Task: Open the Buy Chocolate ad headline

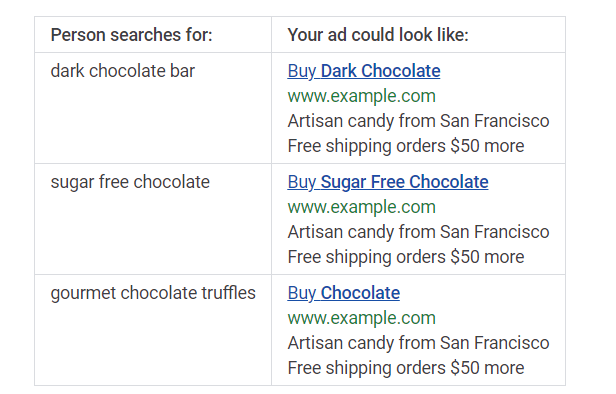Action: [344, 293]
